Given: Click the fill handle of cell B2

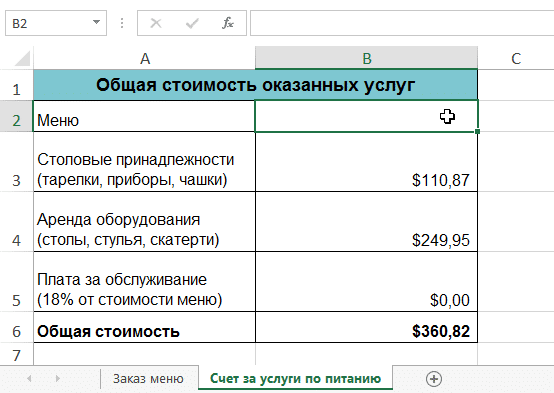Looking at the screenshot, I should tap(477, 131).
